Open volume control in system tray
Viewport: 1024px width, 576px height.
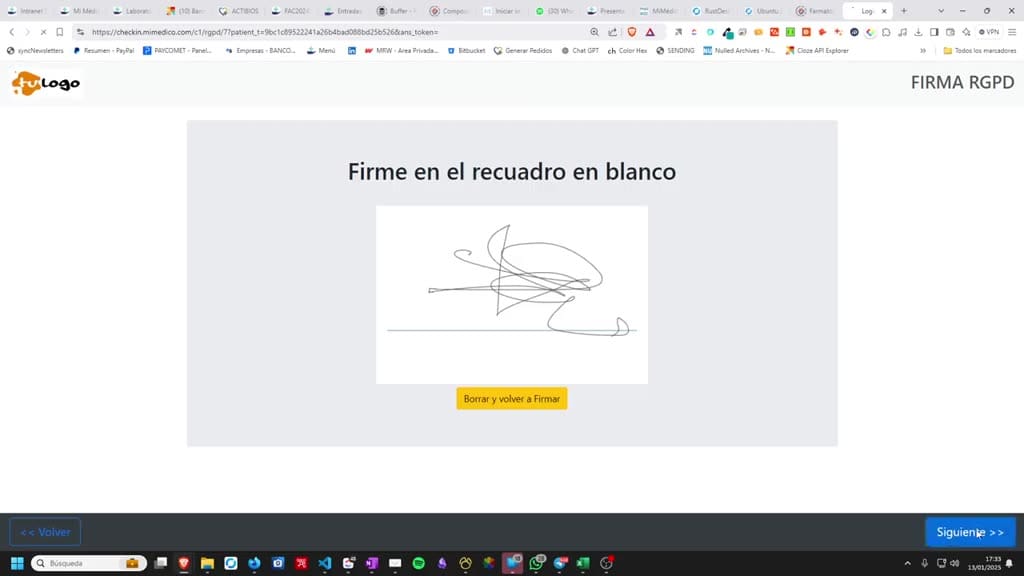click(955, 563)
